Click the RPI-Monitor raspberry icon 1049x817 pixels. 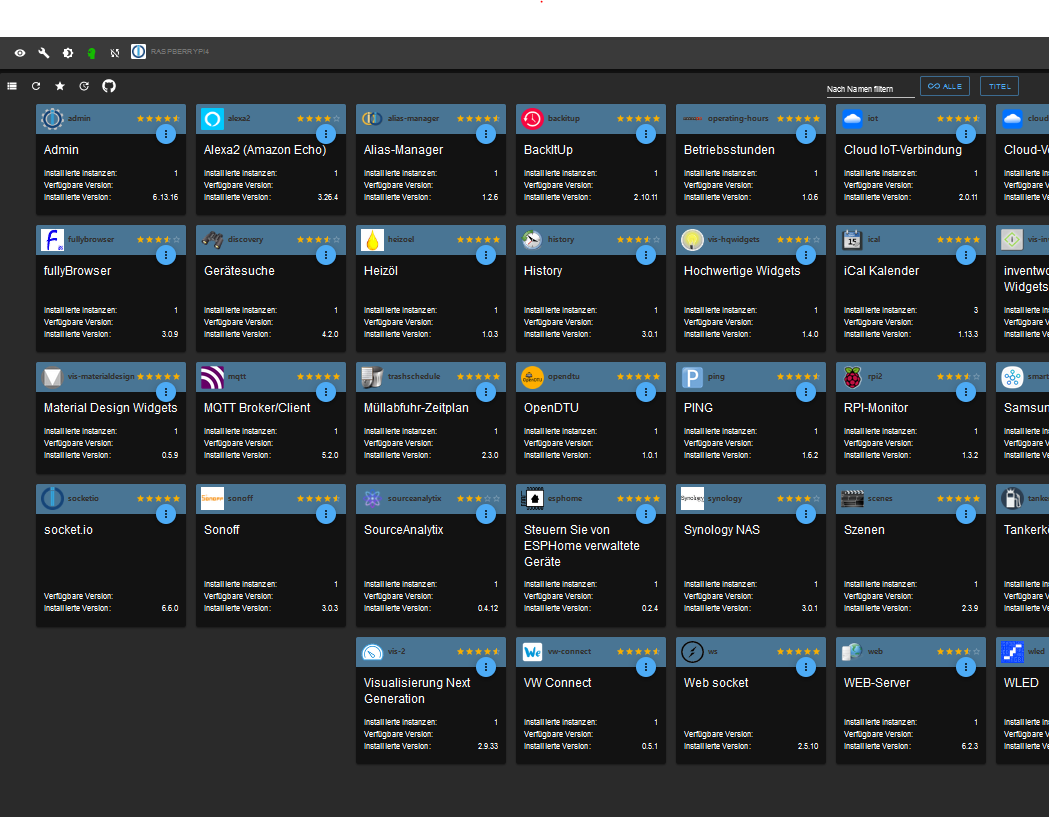(852, 377)
